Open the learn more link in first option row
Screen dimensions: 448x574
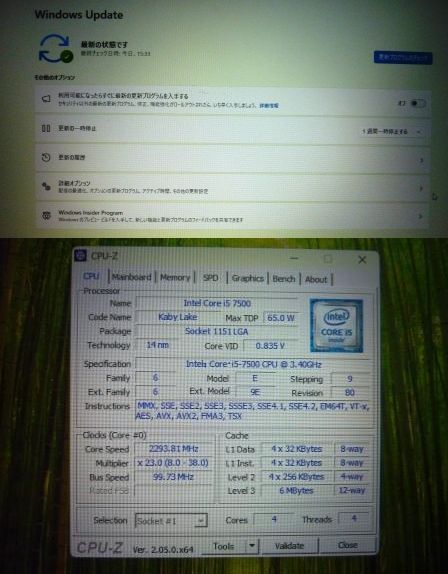click(x=269, y=105)
